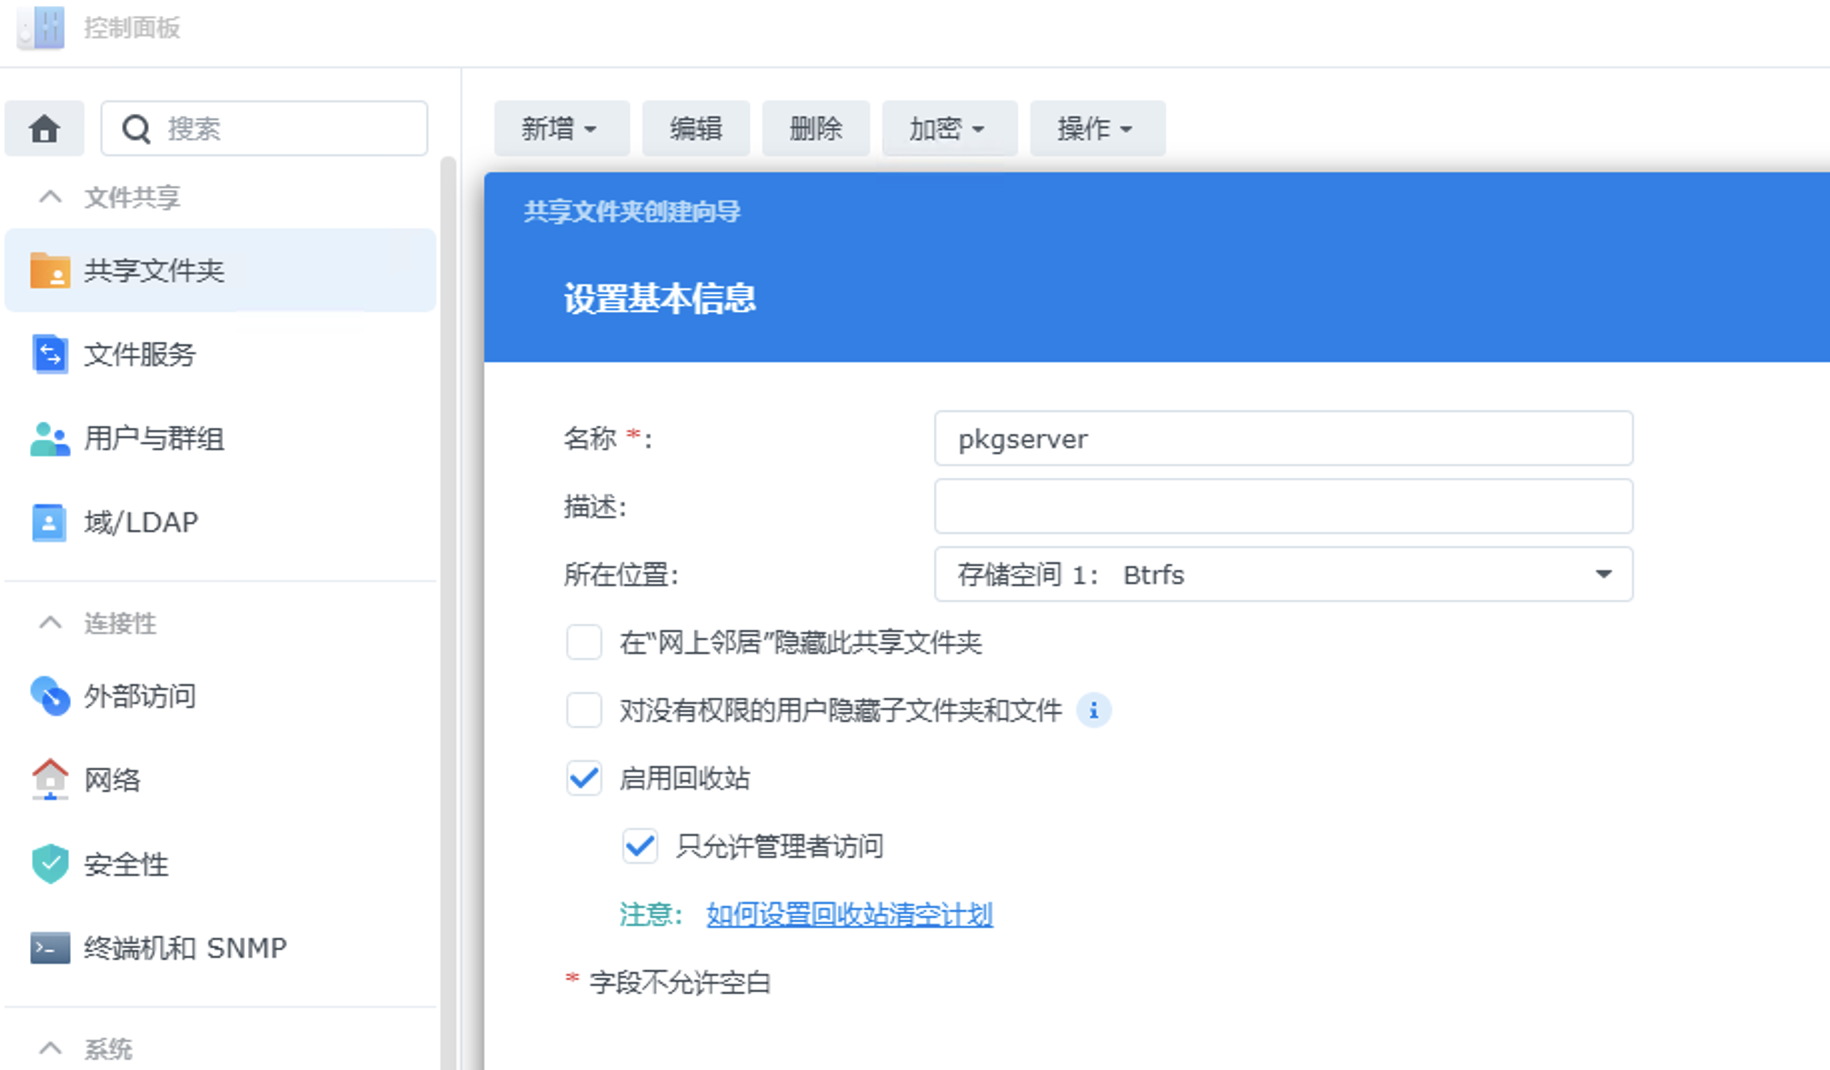Open Terminal and SNMP (终端机和 SNMP) icon
Screen dimensions: 1830x1070
[49, 948]
